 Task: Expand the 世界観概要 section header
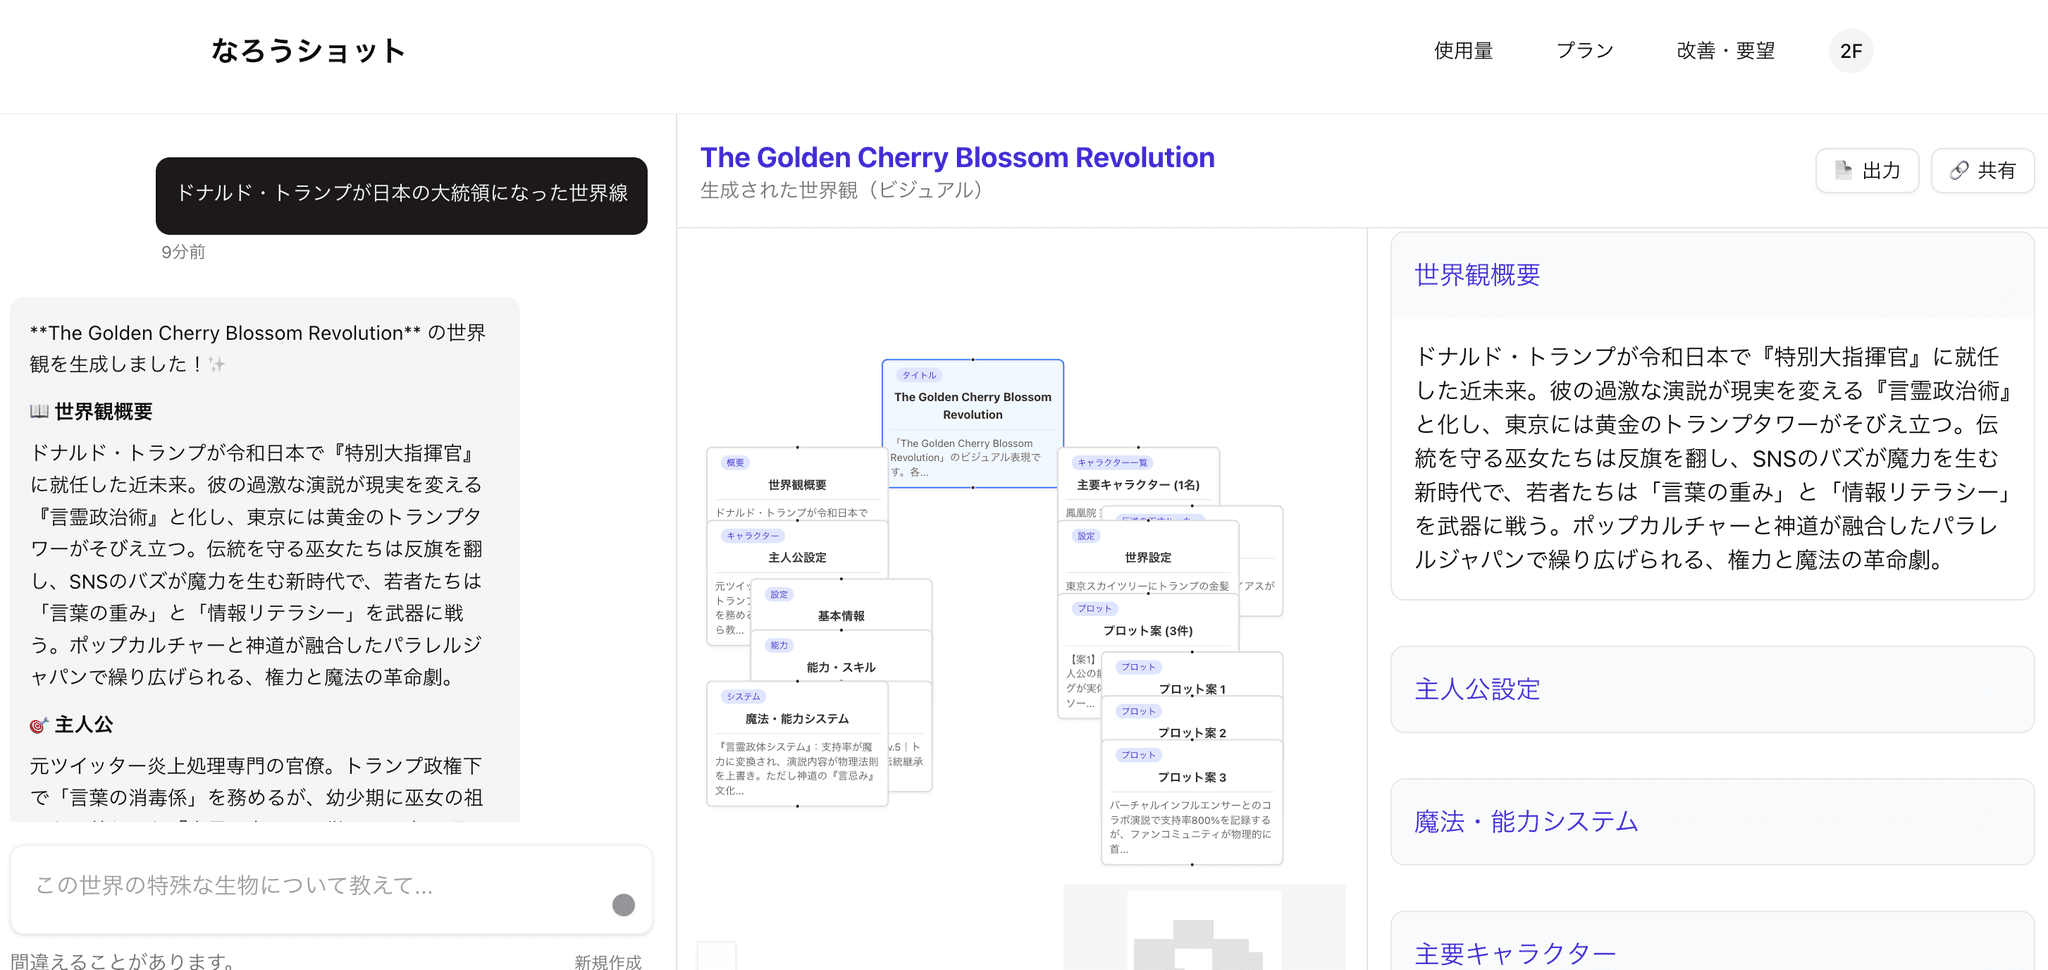[x=1712, y=275]
